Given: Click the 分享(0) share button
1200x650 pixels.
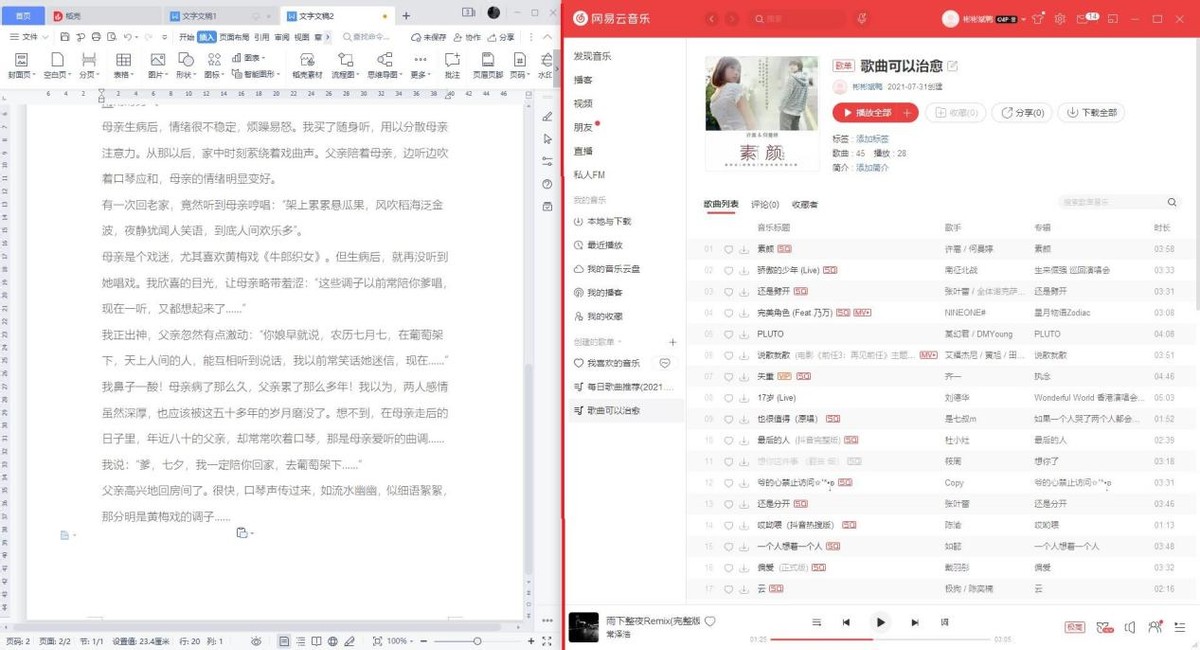Looking at the screenshot, I should click(x=1022, y=113).
